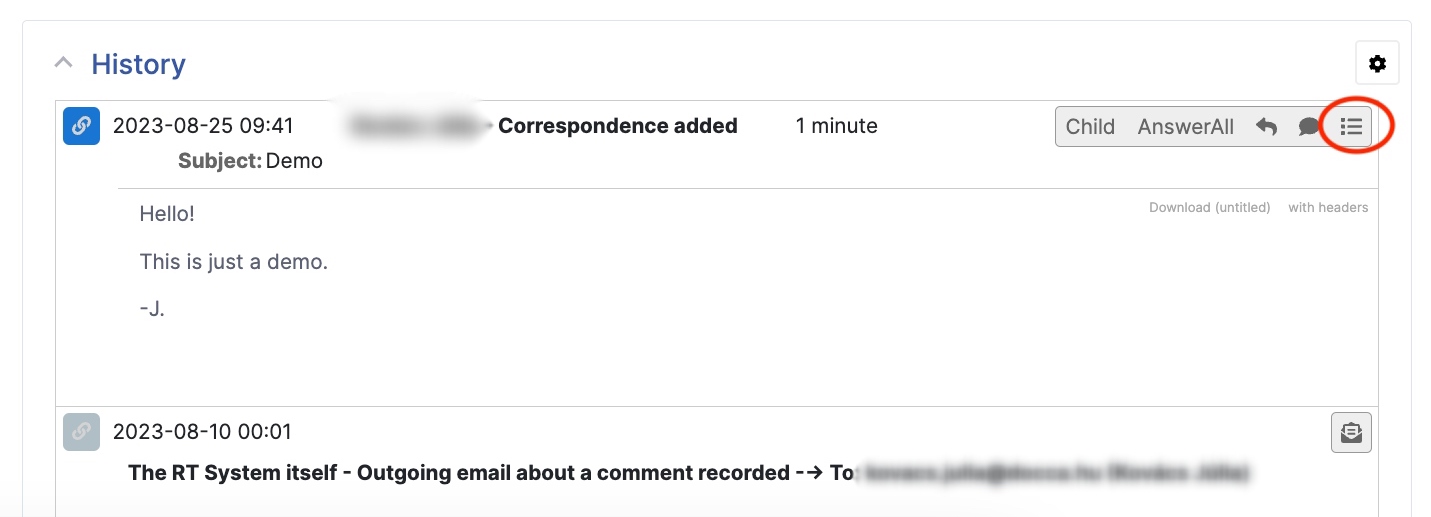Click the Child button
The height and width of the screenshot is (517, 1431).
click(1090, 127)
